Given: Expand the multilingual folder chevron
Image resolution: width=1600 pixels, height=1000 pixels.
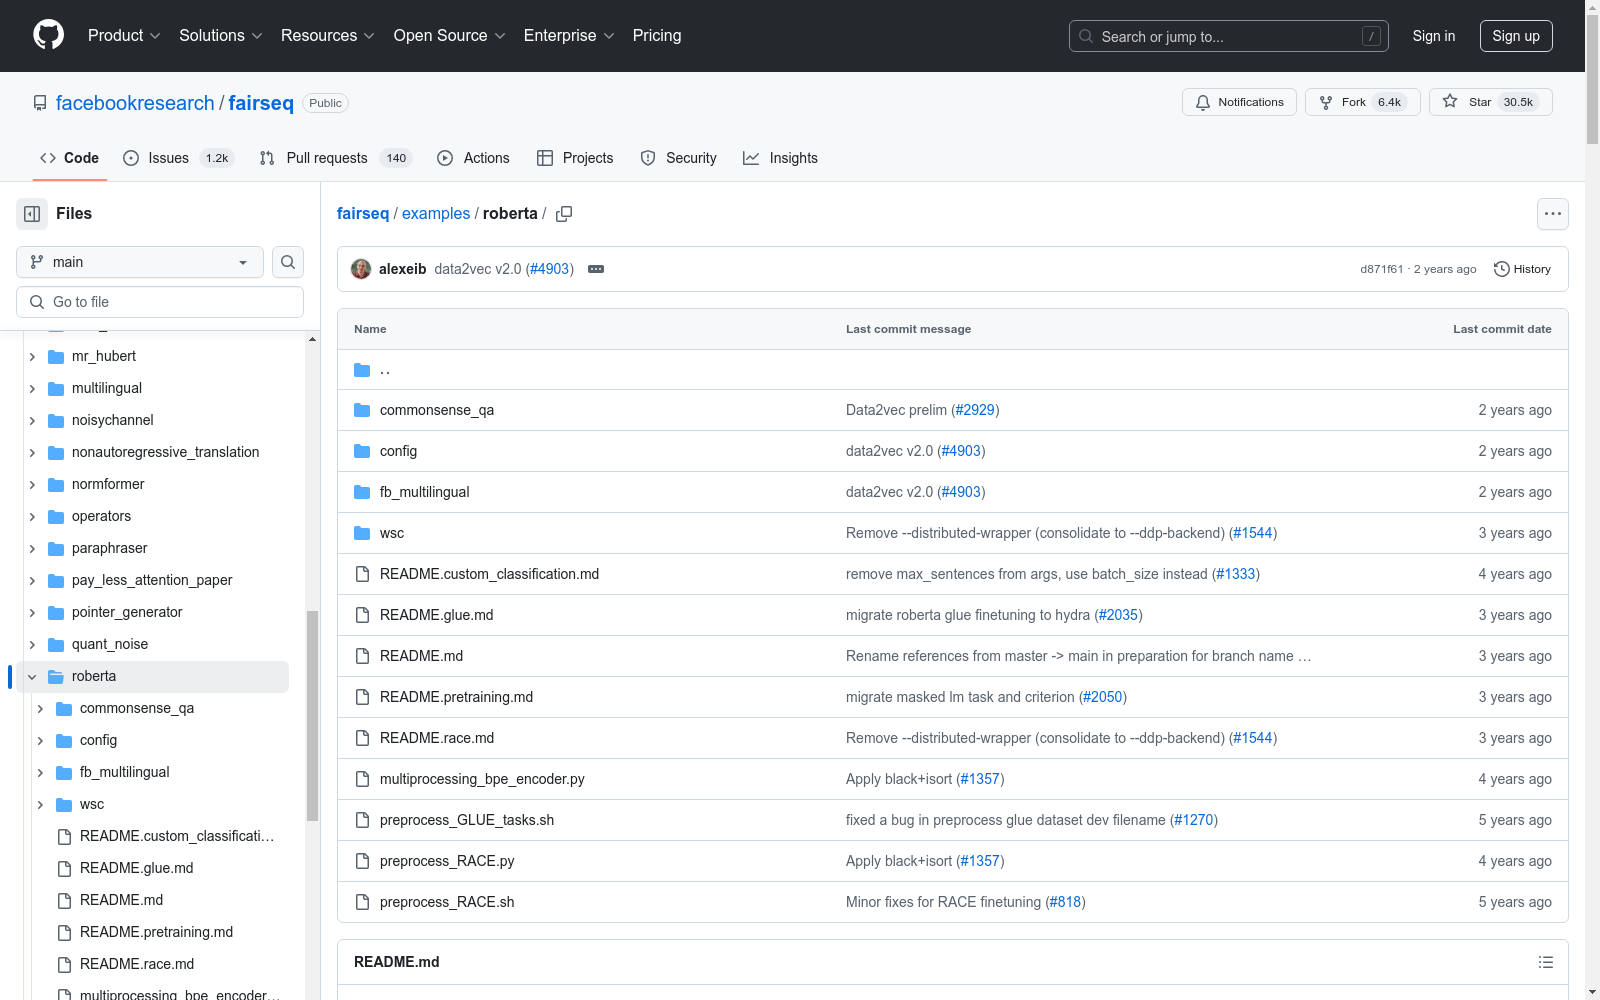Looking at the screenshot, I should [x=32, y=389].
